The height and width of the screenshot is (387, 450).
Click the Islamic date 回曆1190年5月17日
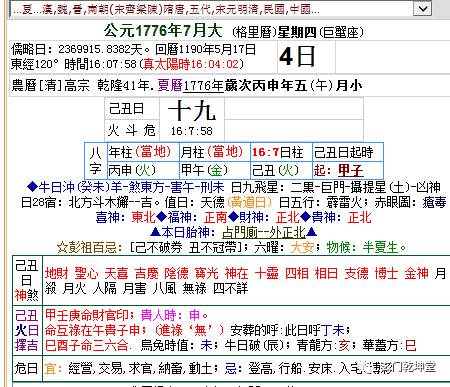[x=205, y=50]
